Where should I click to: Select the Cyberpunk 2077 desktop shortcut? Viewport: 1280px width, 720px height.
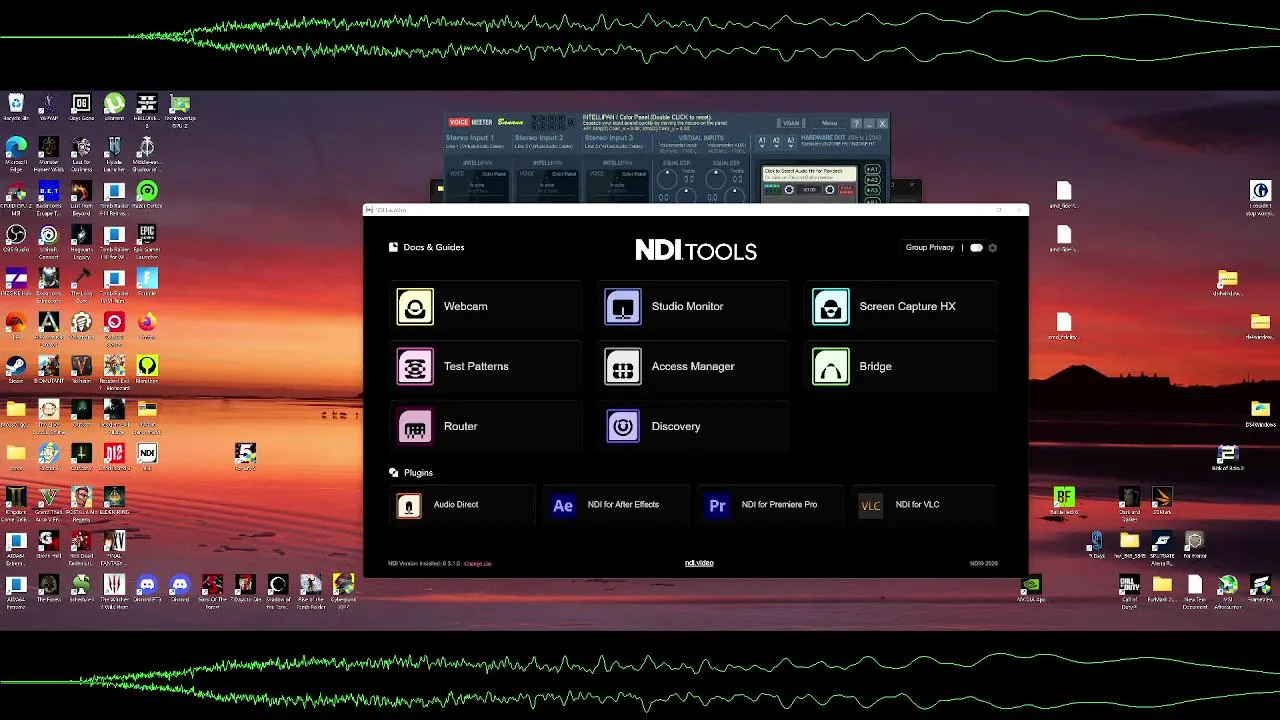tap(343, 592)
